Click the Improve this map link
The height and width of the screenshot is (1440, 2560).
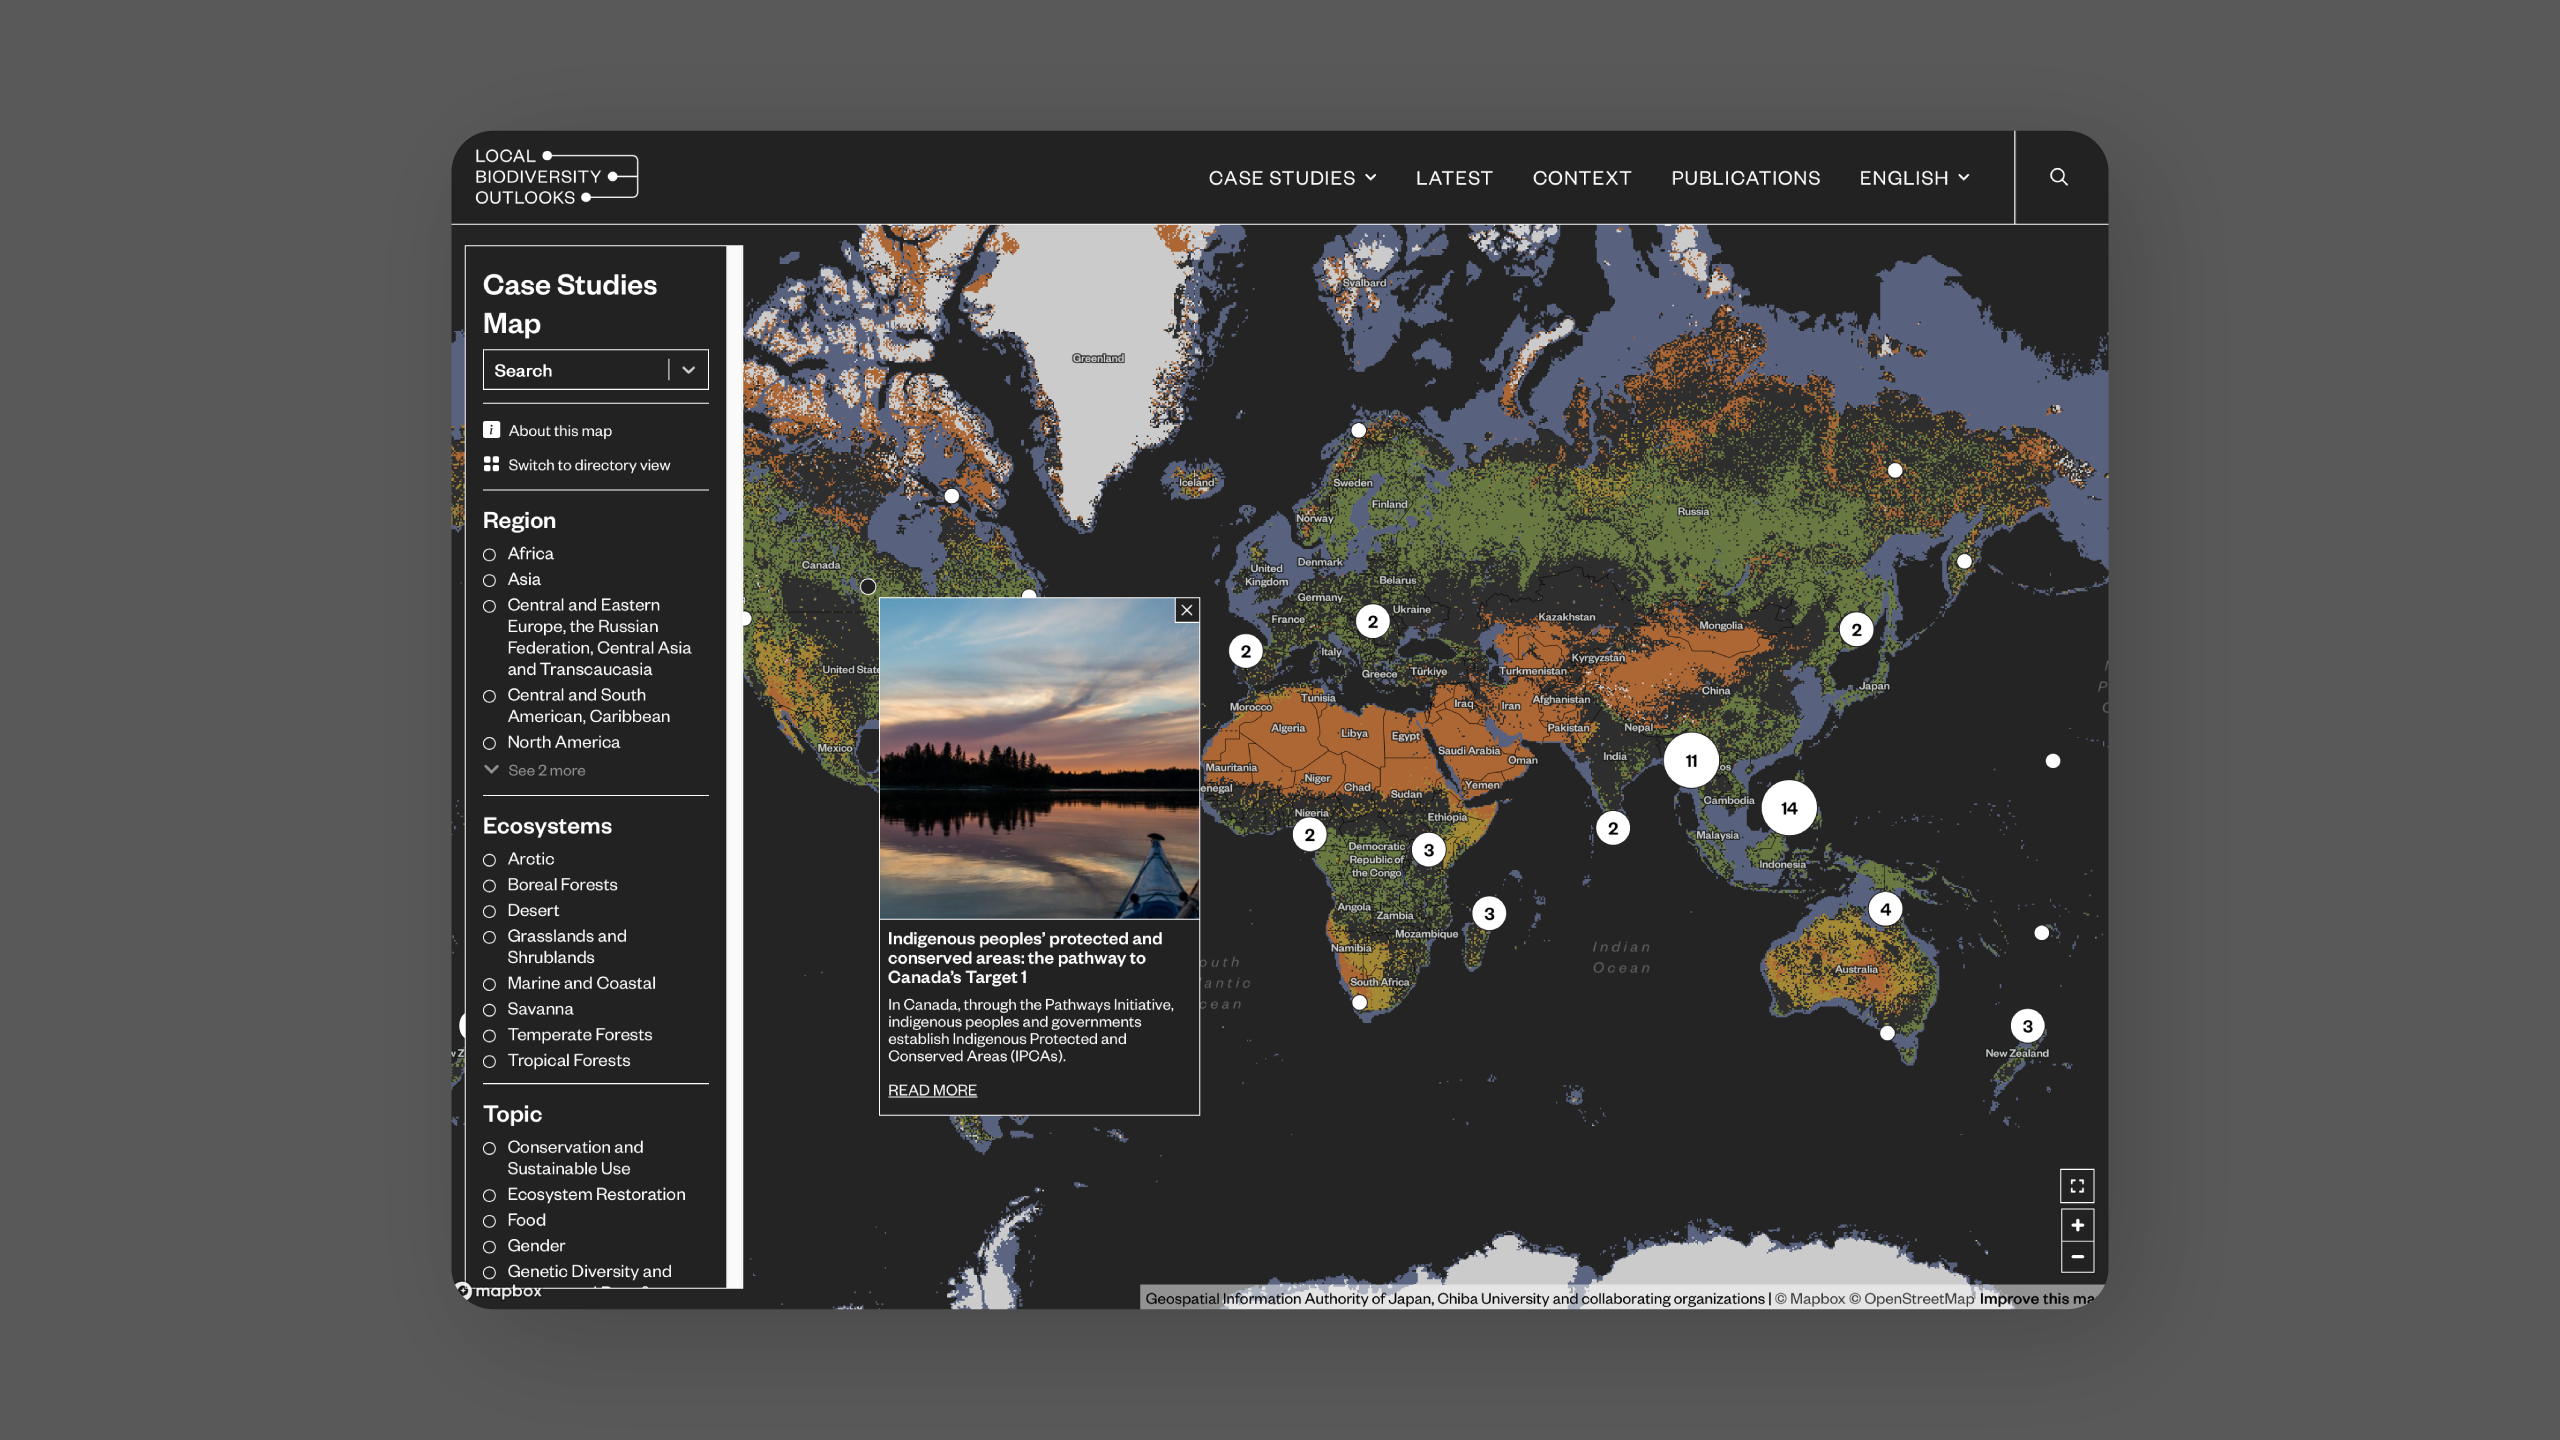pyautogui.click(x=2036, y=1298)
